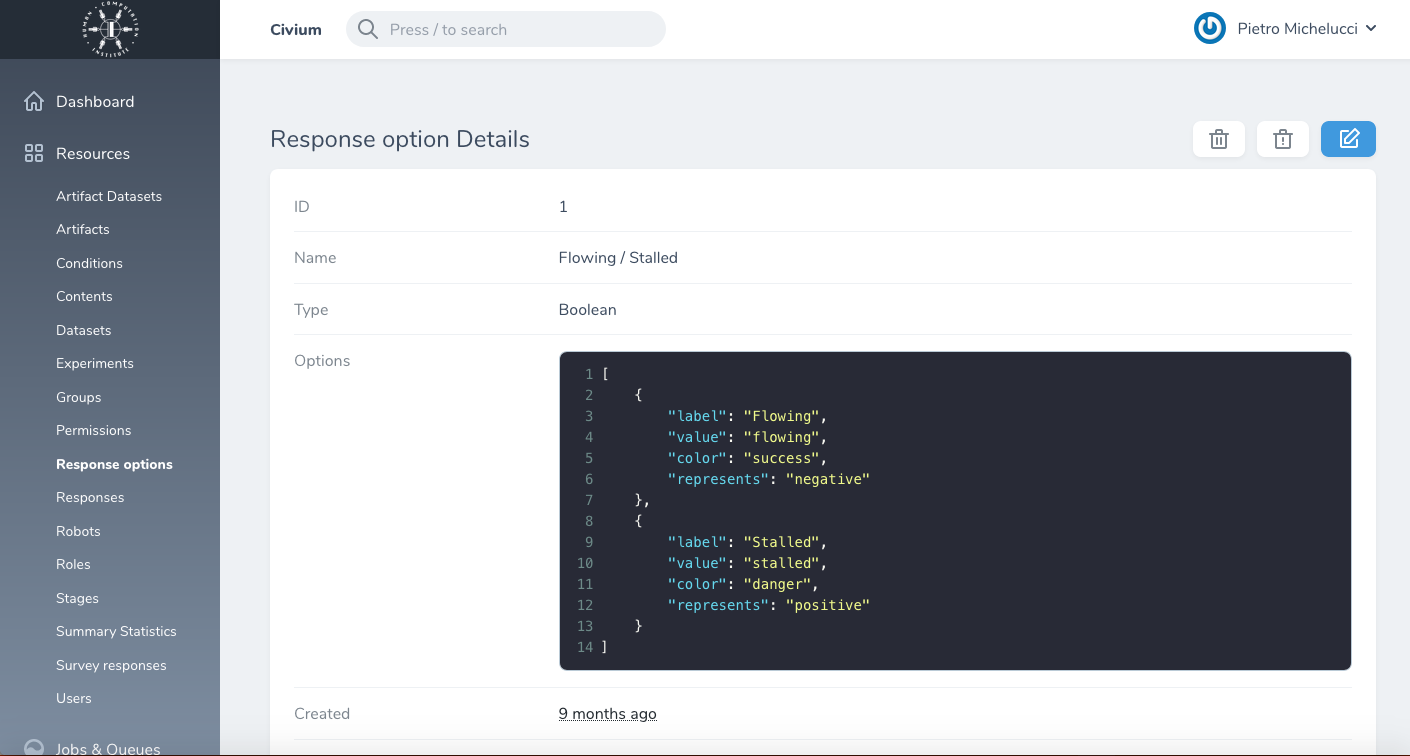This screenshot has height=756, width=1410.
Task: Click the Dashboard home icon
Action: (34, 101)
